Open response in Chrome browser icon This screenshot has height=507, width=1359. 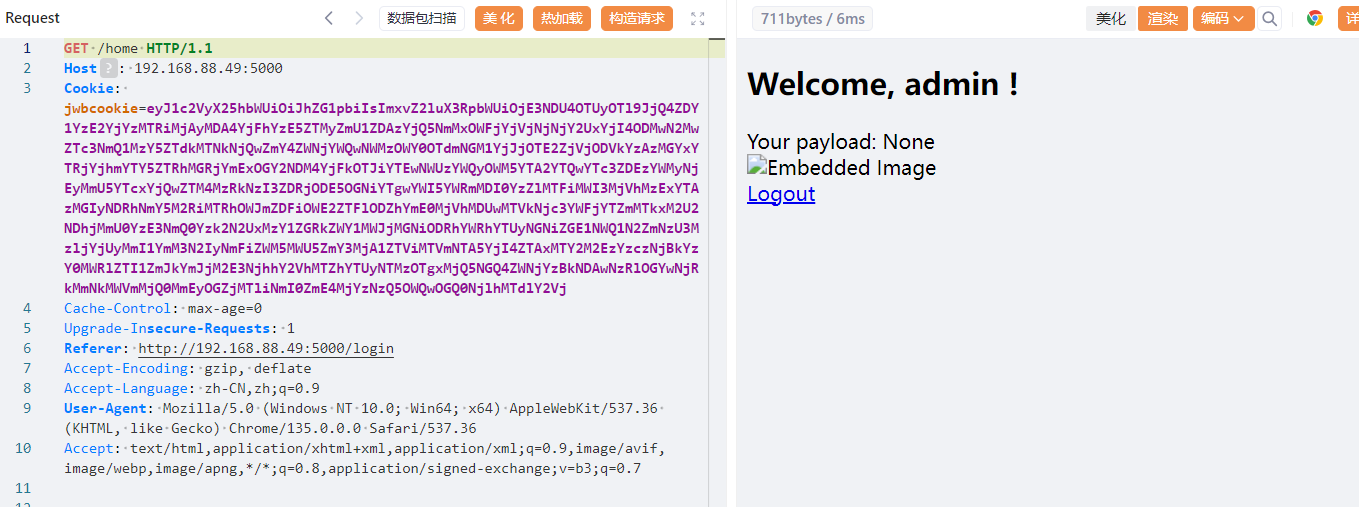click(x=1315, y=18)
